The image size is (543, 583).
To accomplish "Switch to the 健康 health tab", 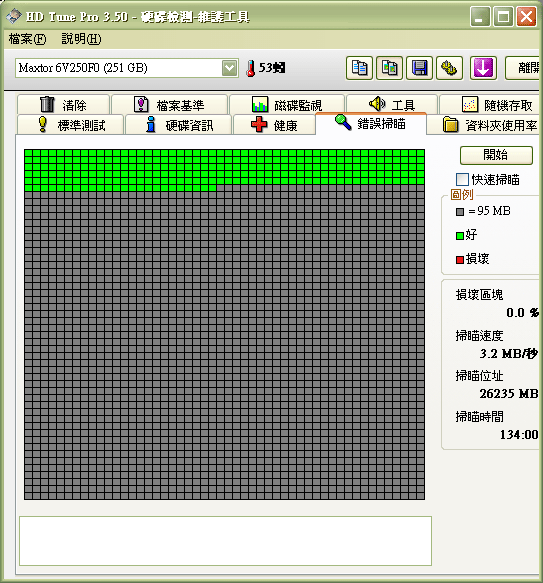I will (x=274, y=125).
